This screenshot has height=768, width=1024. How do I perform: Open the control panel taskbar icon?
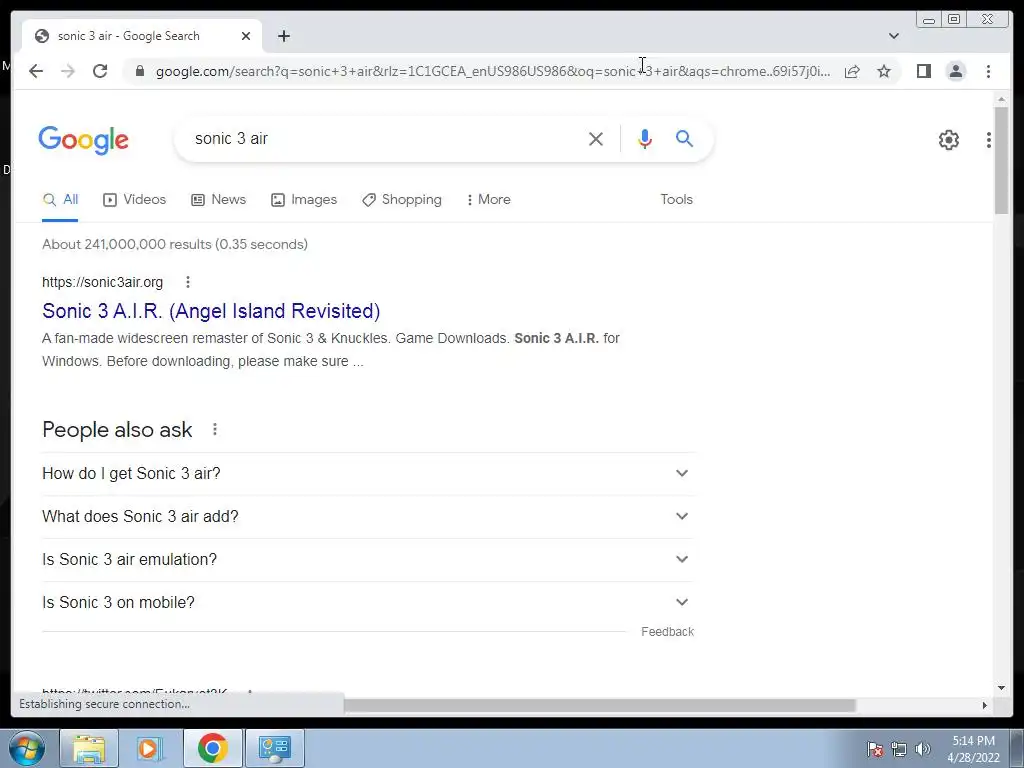click(274, 748)
